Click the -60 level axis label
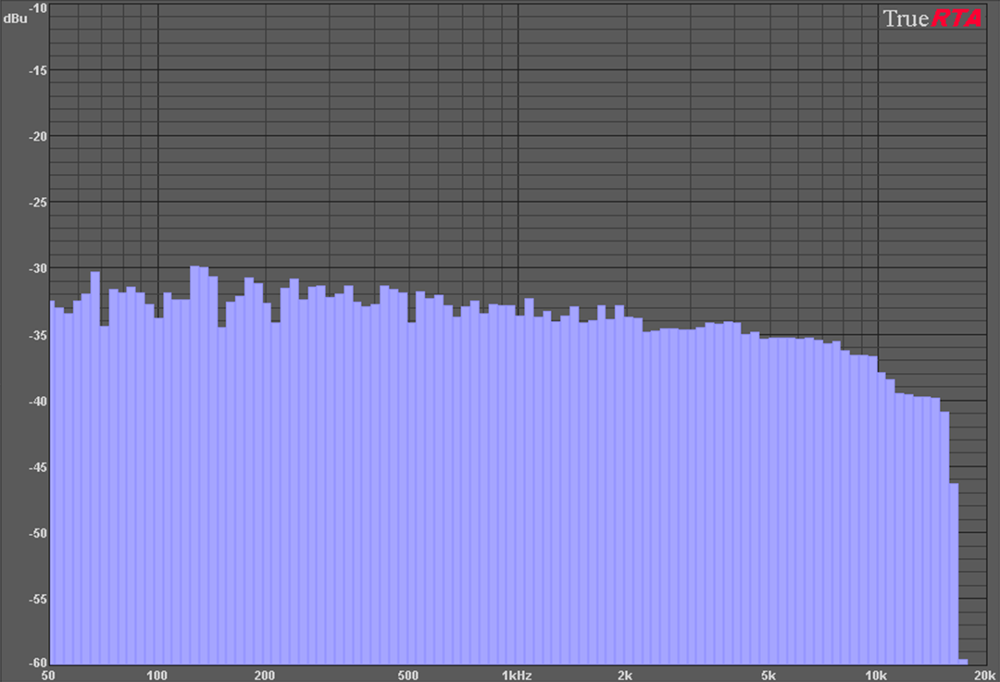Screen dimensions: 1000x682 (x=38, y=663)
